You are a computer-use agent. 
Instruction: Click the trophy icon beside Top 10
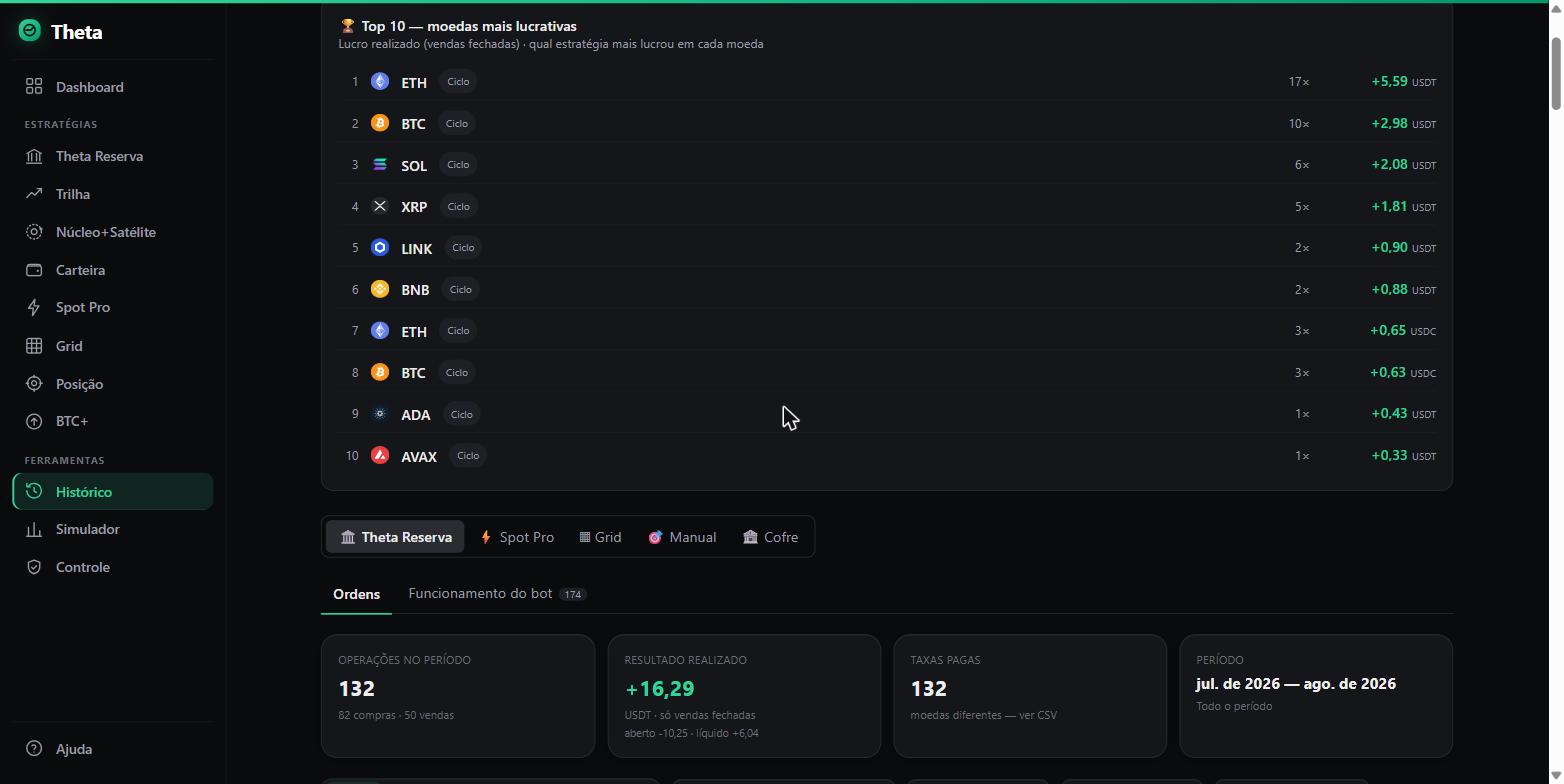[x=348, y=26]
